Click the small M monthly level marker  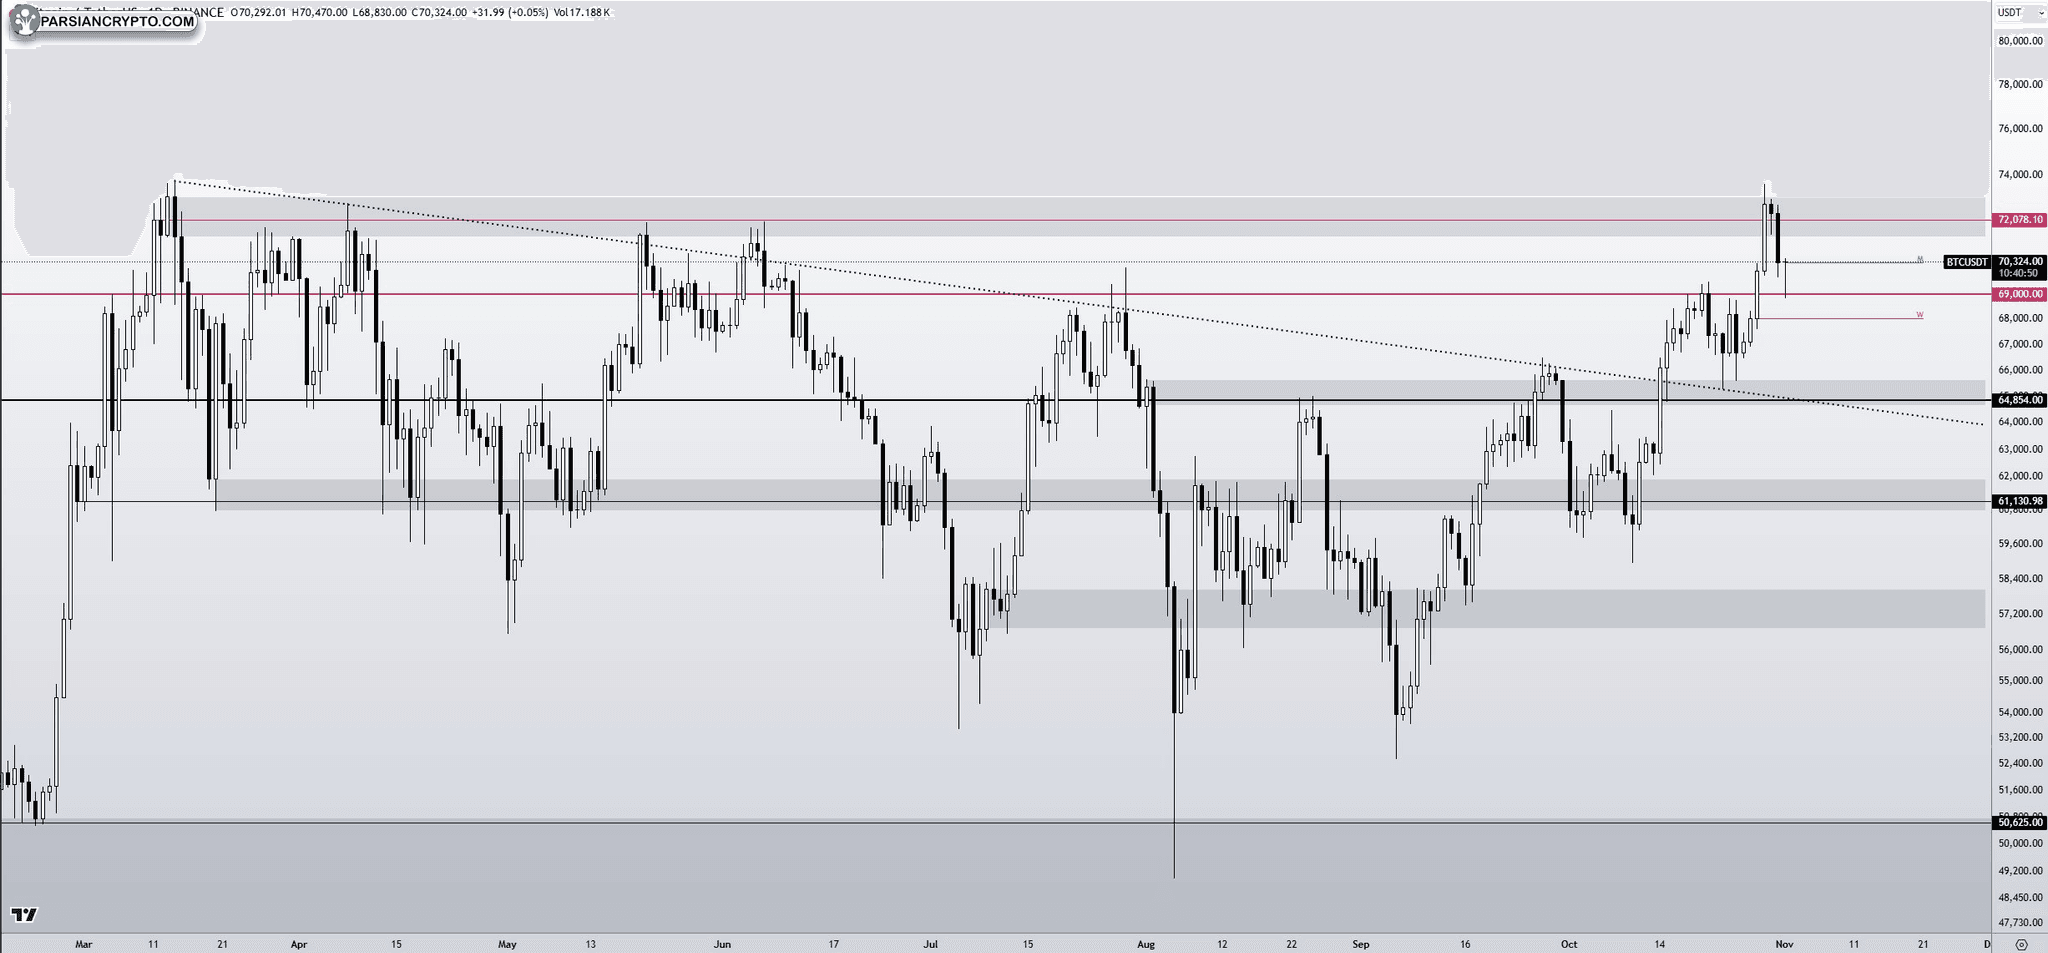[1919, 259]
